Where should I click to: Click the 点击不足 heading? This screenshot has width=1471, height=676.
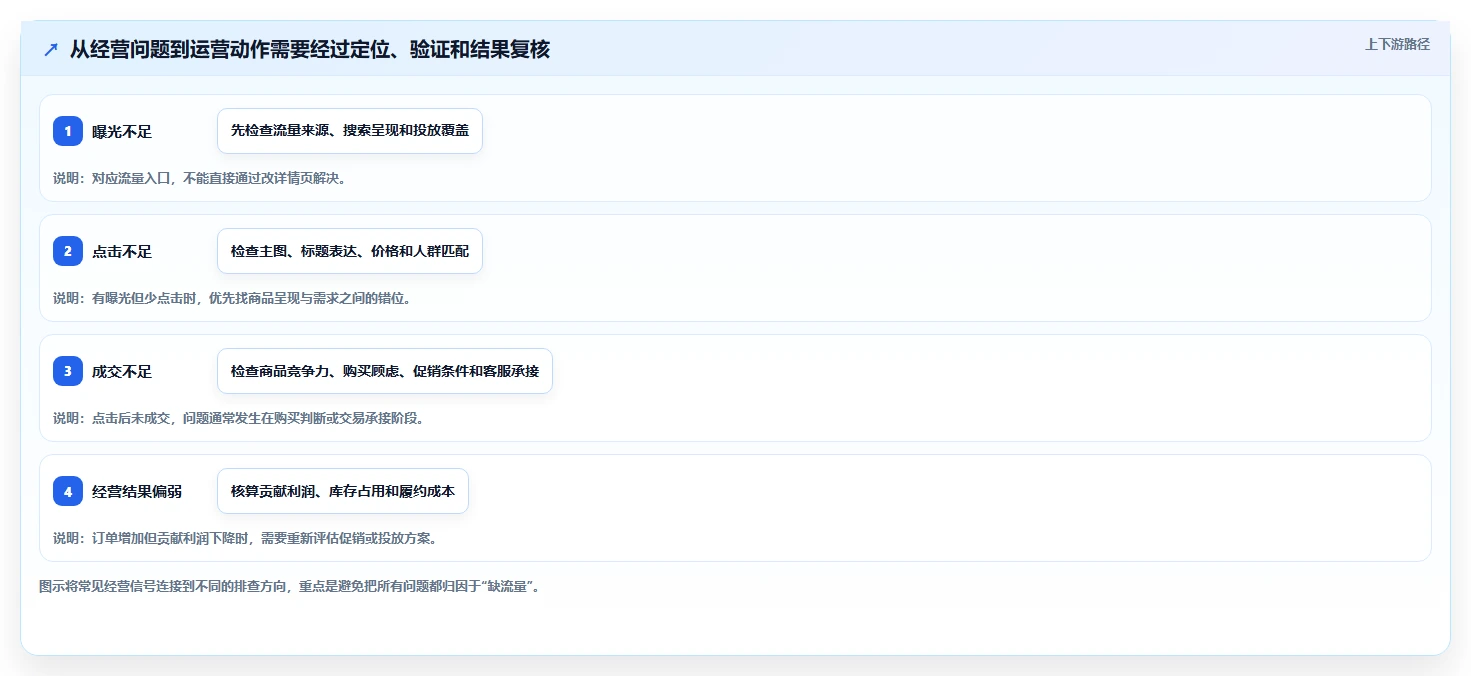point(122,251)
